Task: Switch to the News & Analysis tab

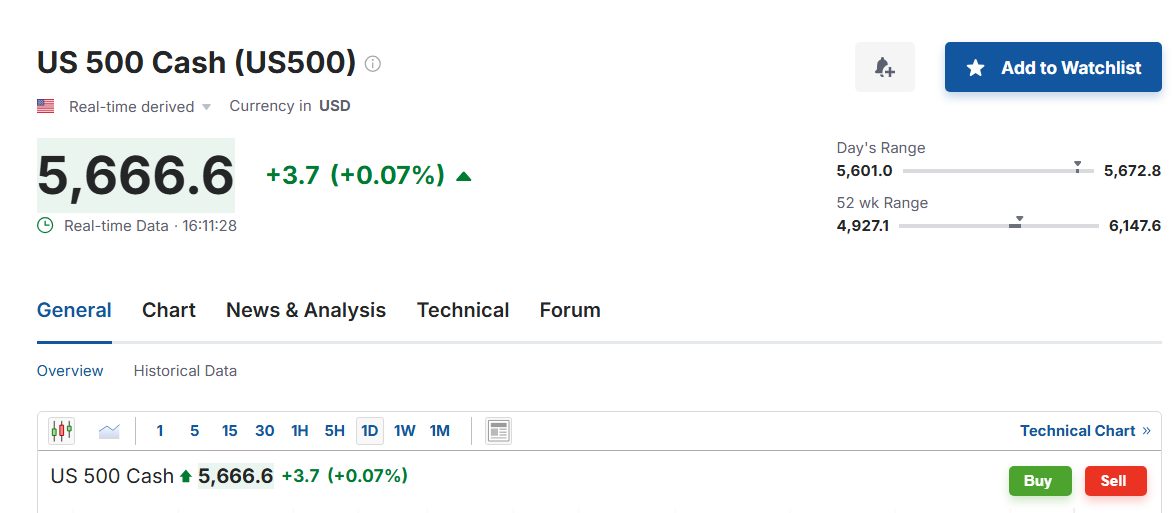Action: click(x=305, y=310)
